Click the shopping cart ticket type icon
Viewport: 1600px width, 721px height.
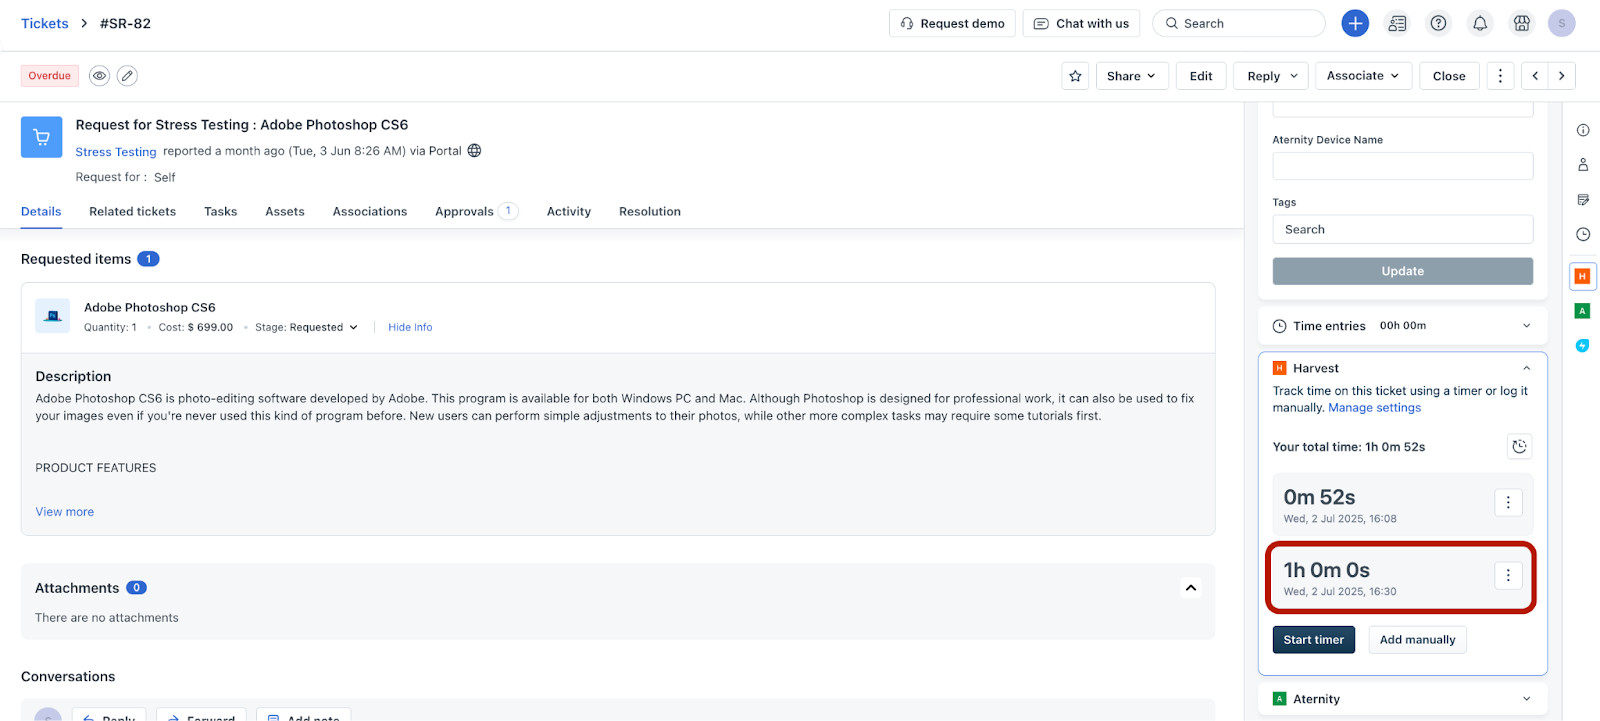(x=42, y=137)
